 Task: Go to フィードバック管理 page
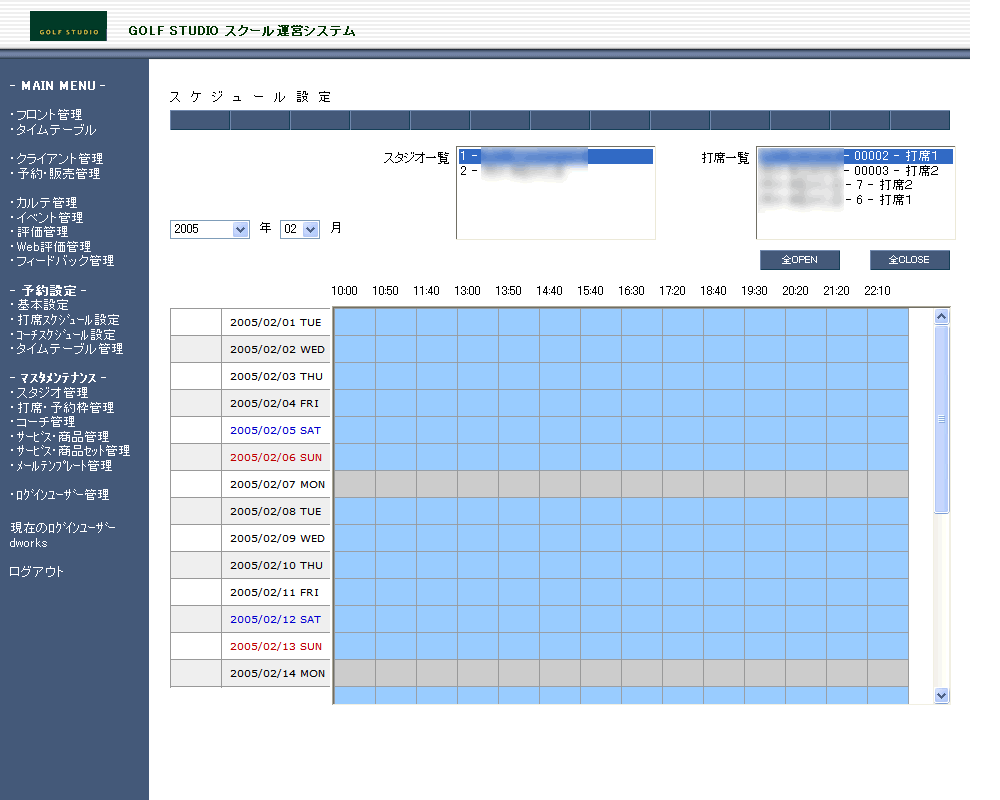point(65,260)
